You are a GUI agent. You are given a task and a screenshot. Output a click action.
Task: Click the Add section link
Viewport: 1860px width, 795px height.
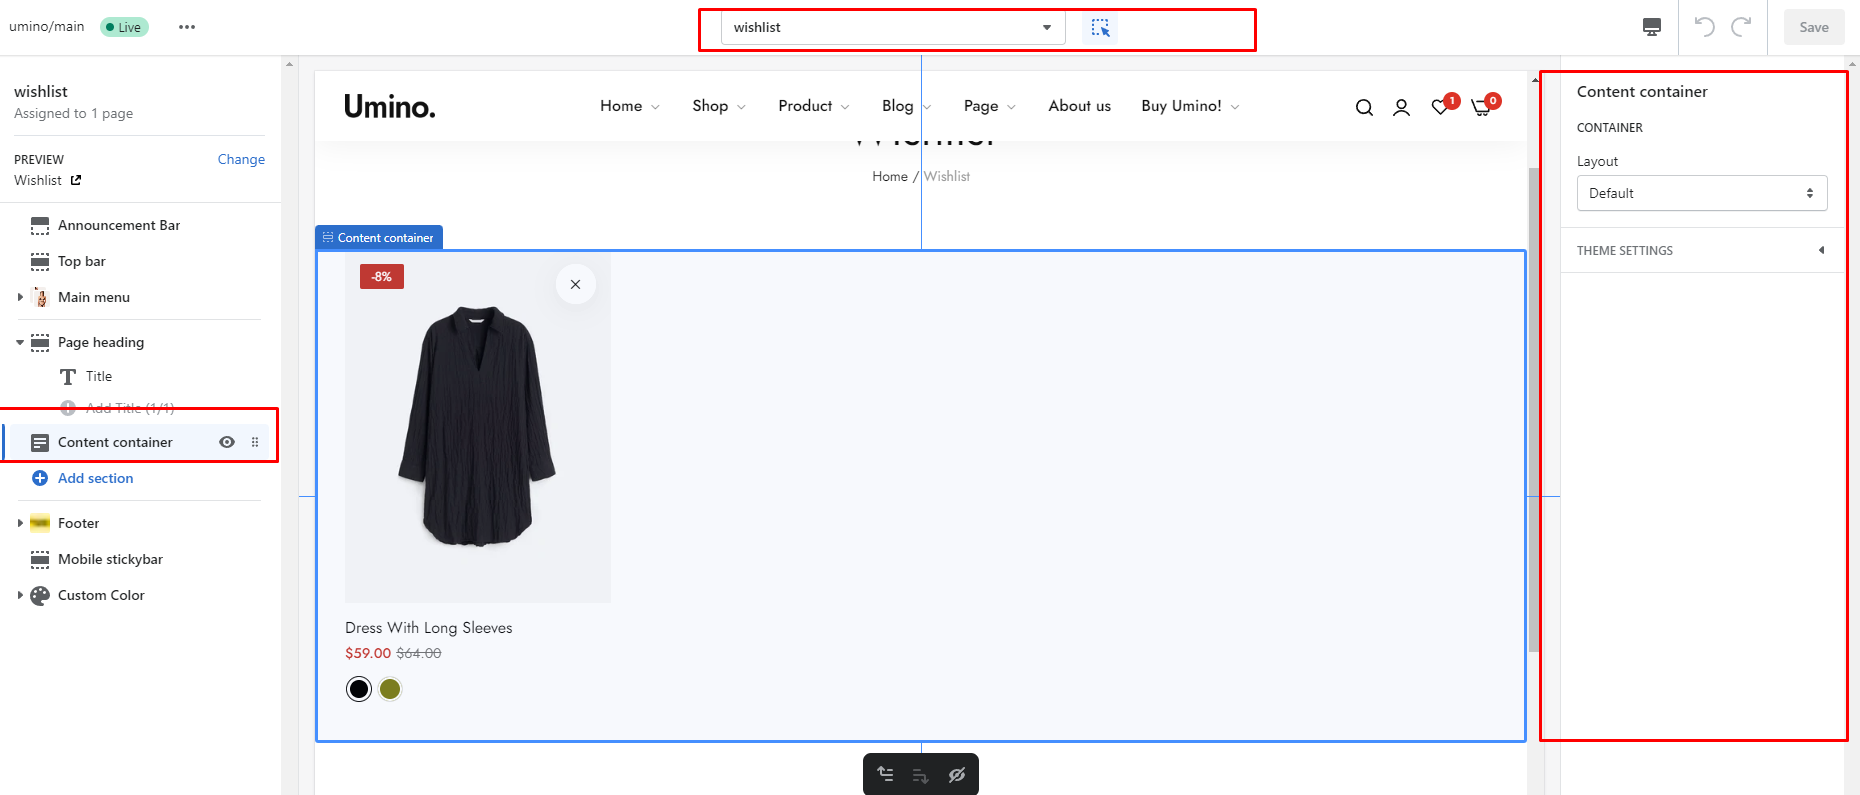coord(95,478)
